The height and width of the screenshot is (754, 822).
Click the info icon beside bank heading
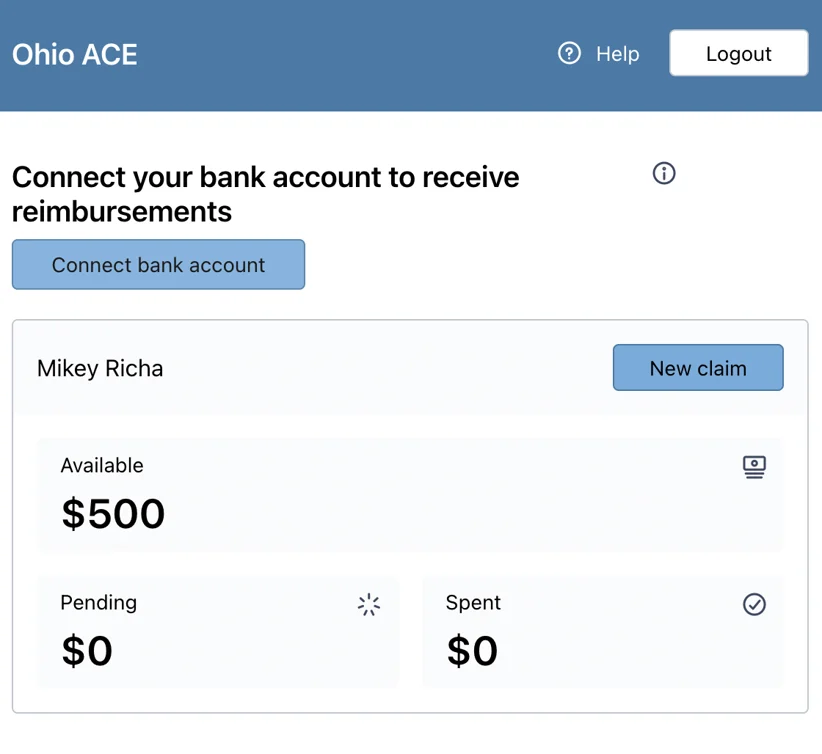[x=664, y=173]
